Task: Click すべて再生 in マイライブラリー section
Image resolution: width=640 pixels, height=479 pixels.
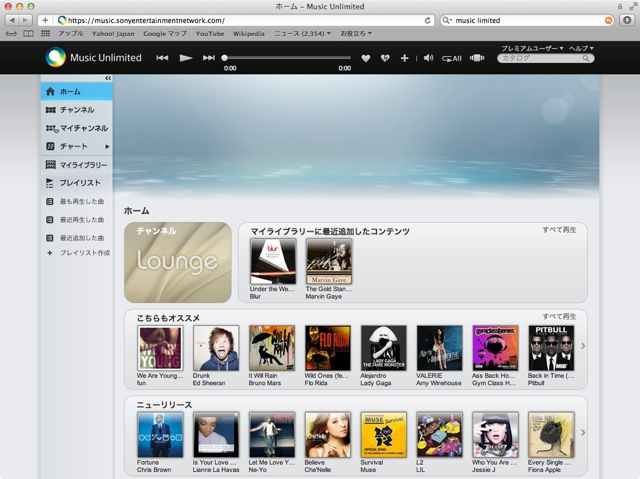Action: (559, 230)
